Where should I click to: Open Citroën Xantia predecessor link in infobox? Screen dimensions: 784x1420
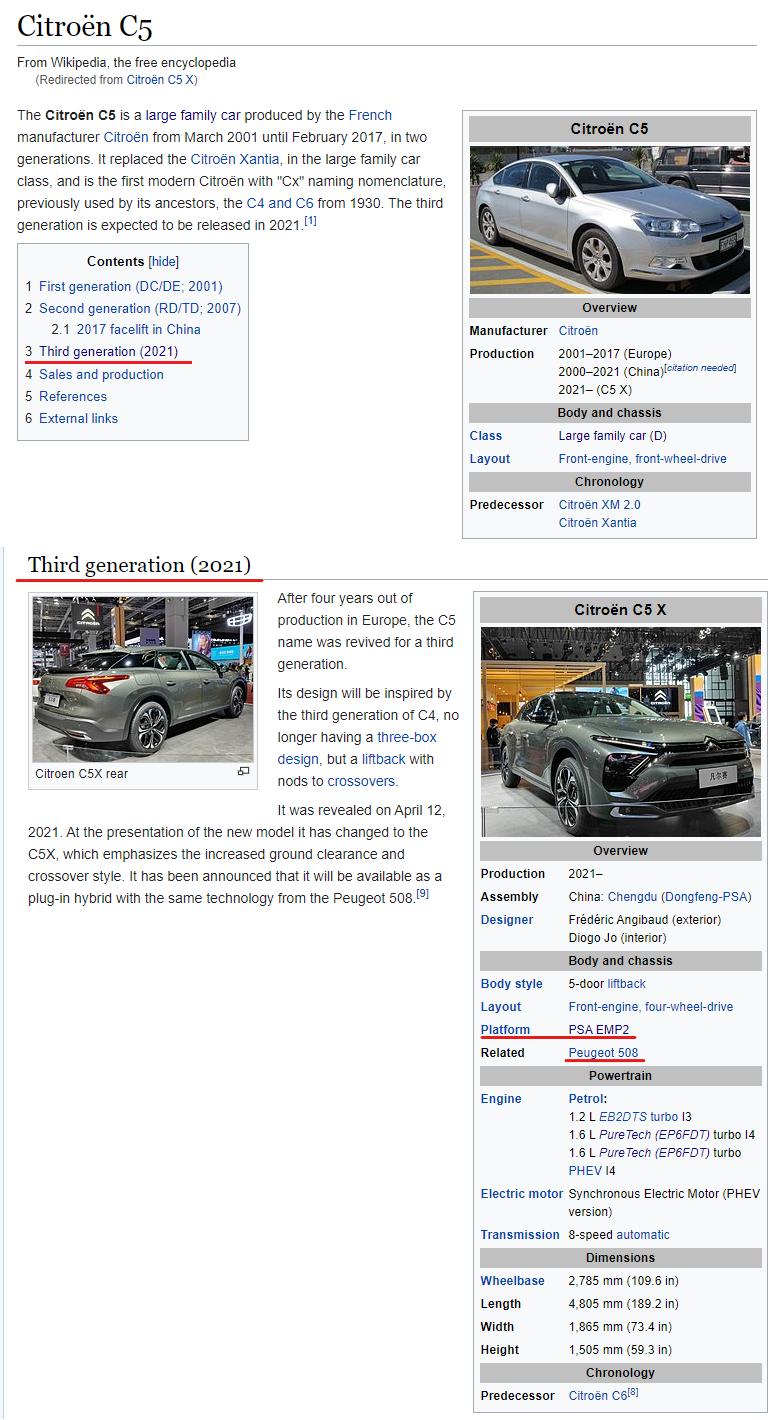click(x=597, y=523)
